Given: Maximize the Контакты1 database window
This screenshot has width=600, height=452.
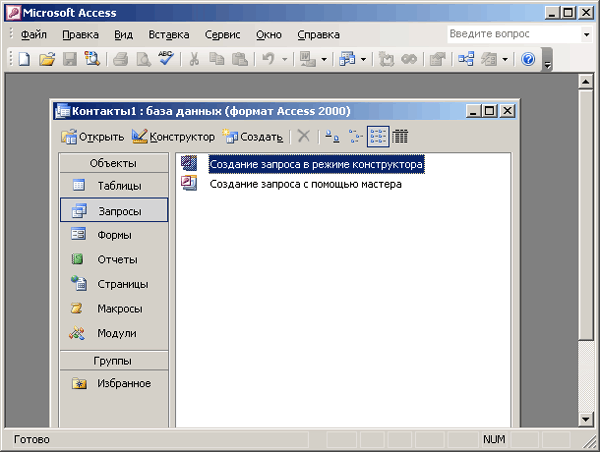Looking at the screenshot, I should tap(489, 111).
